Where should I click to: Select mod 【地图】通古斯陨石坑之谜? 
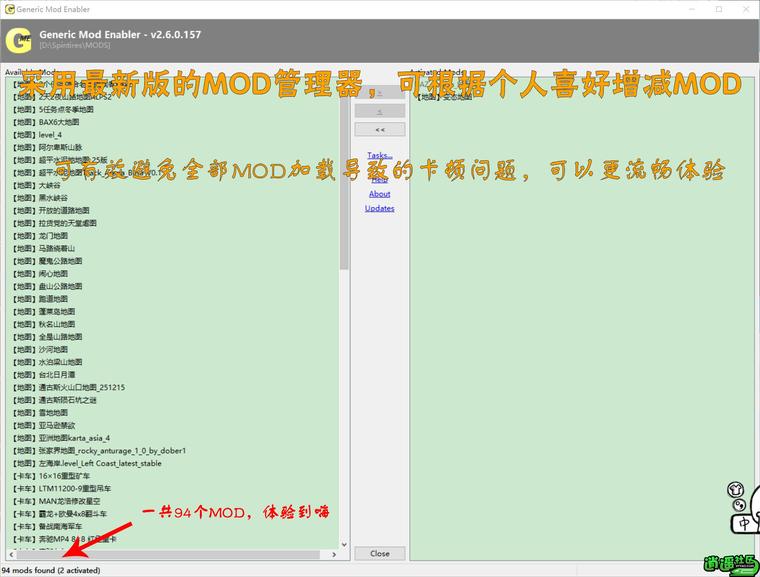(x=54, y=400)
